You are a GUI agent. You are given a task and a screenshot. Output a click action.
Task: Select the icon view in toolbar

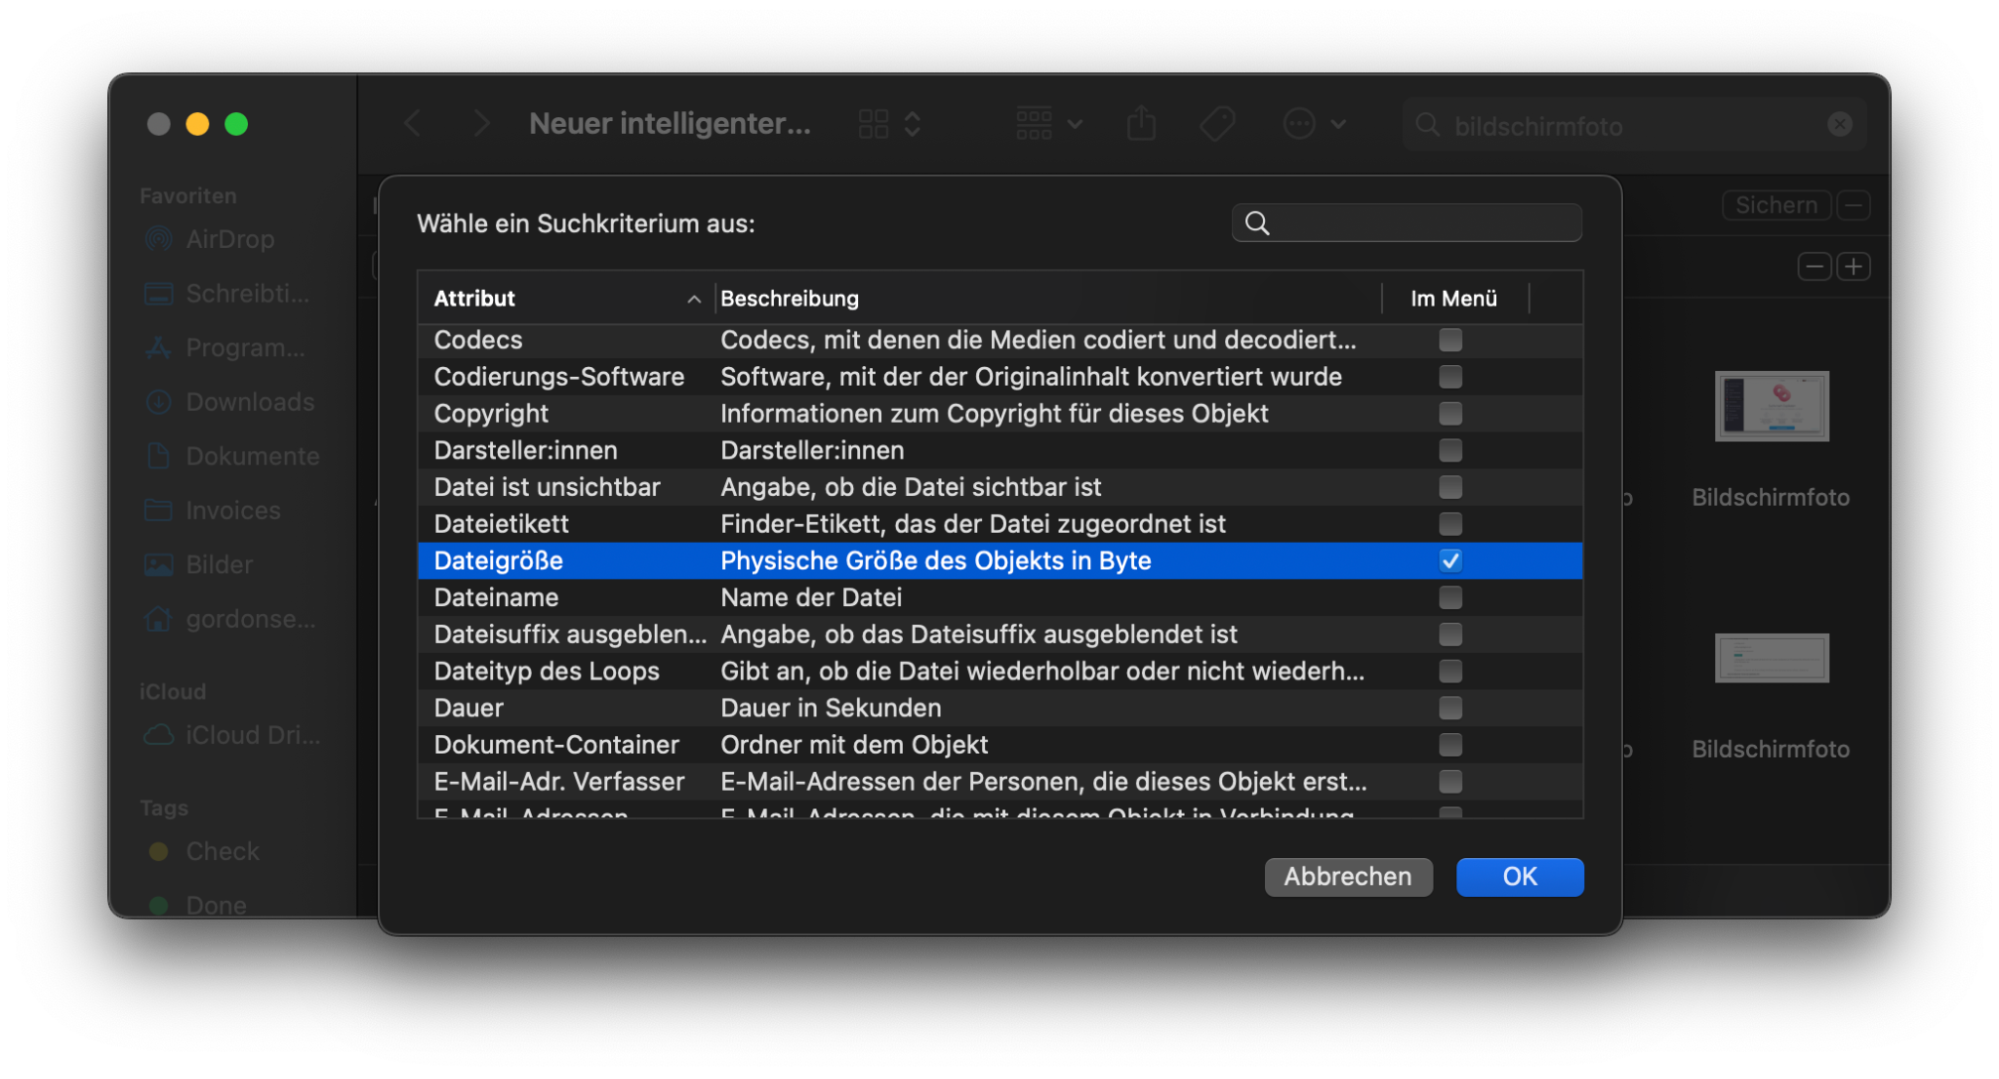[873, 123]
